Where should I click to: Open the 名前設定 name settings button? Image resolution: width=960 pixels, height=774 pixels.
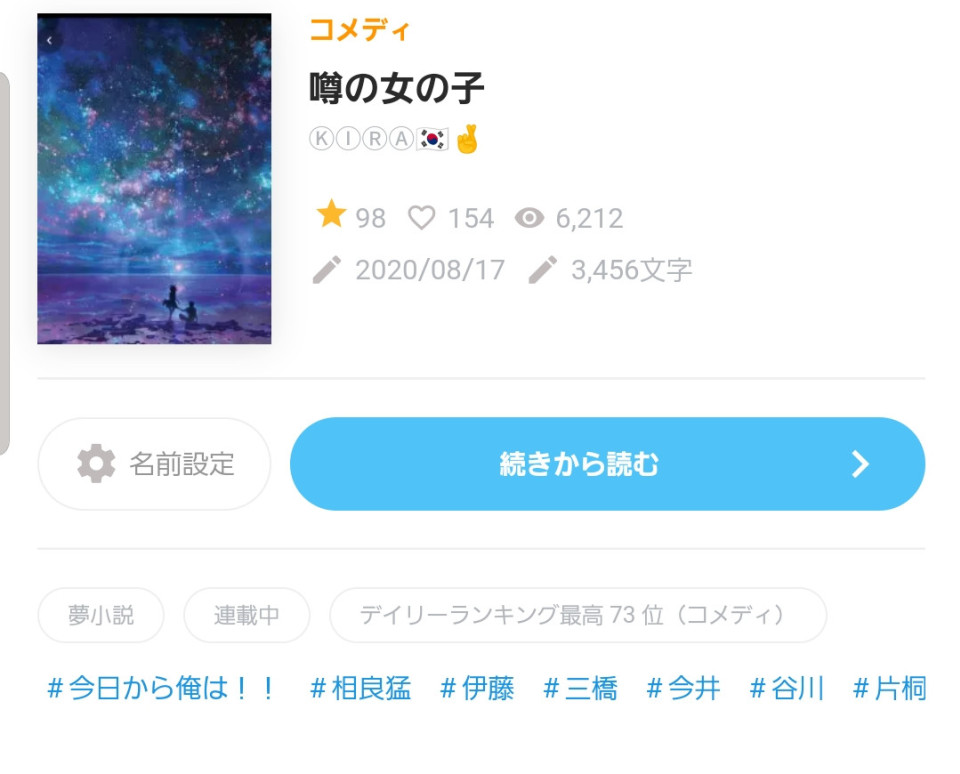[154, 464]
